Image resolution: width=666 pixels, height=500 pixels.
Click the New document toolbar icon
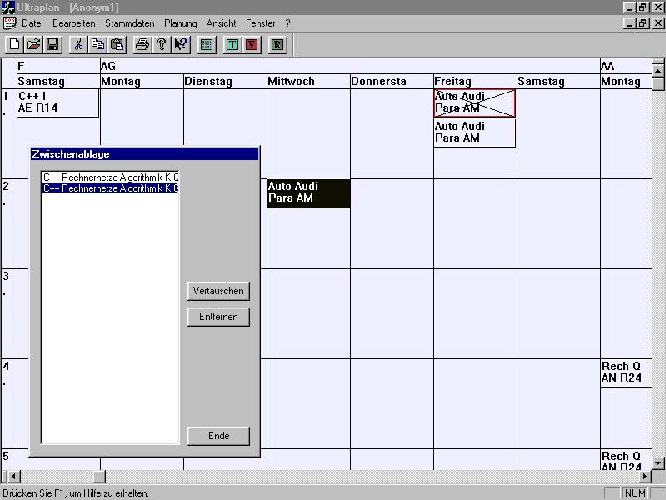pos(14,44)
